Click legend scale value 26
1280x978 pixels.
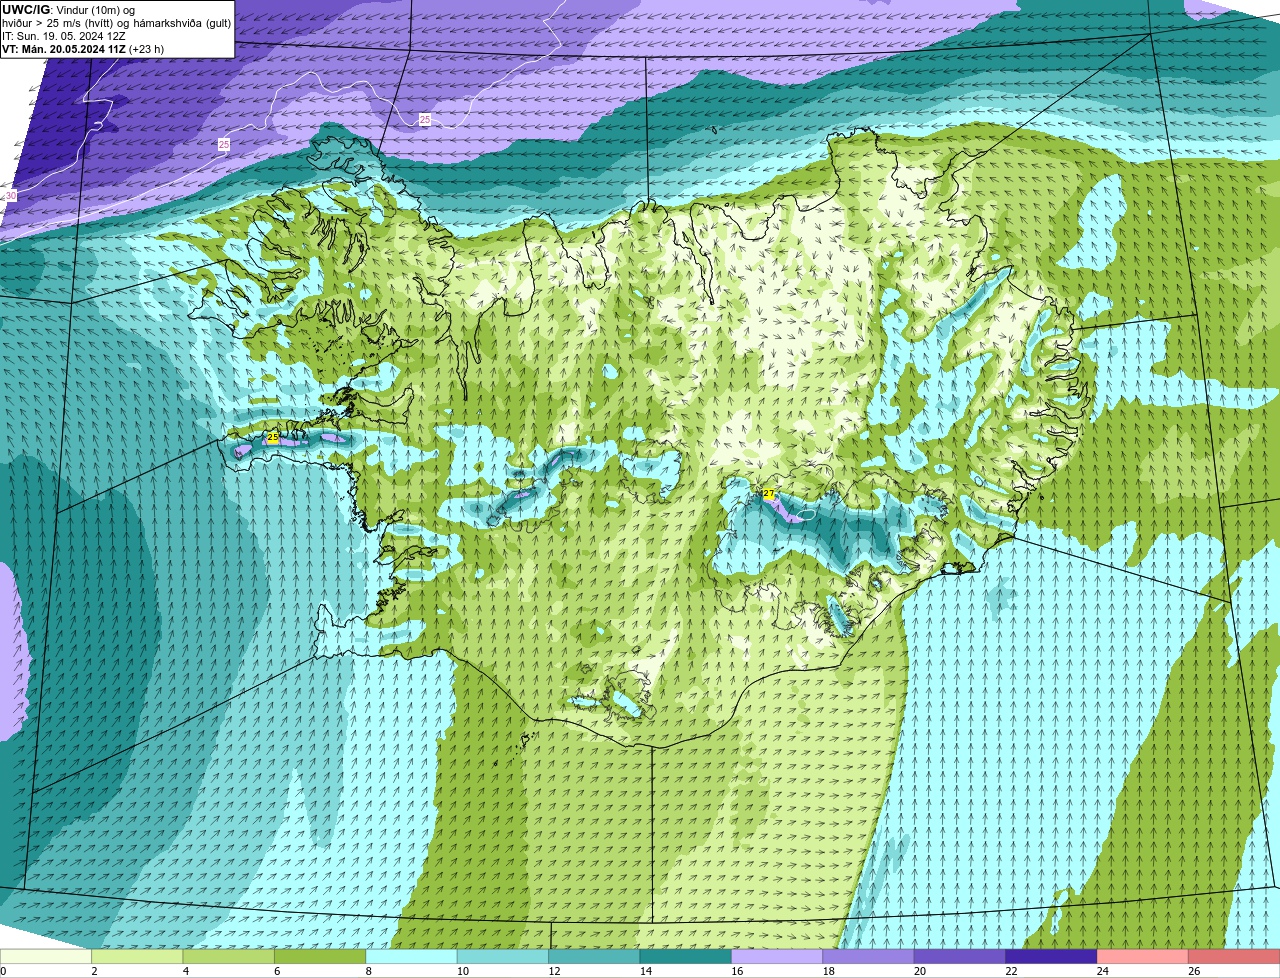[x=1194, y=971]
